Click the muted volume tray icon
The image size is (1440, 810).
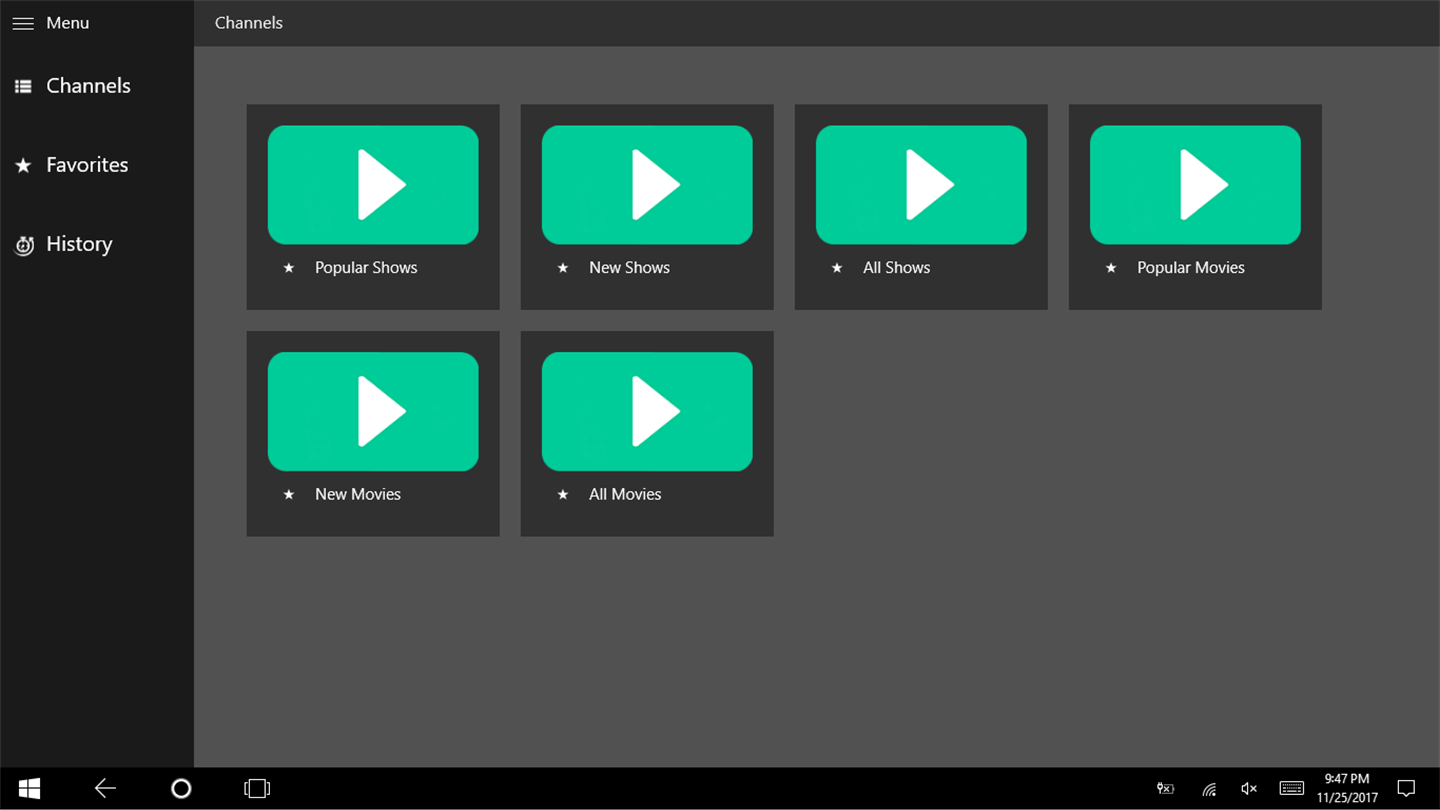coord(1249,789)
